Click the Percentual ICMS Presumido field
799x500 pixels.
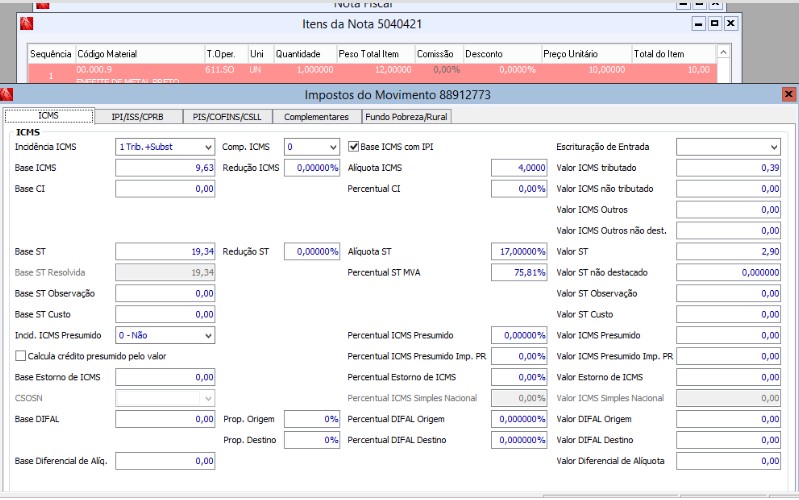point(519,335)
